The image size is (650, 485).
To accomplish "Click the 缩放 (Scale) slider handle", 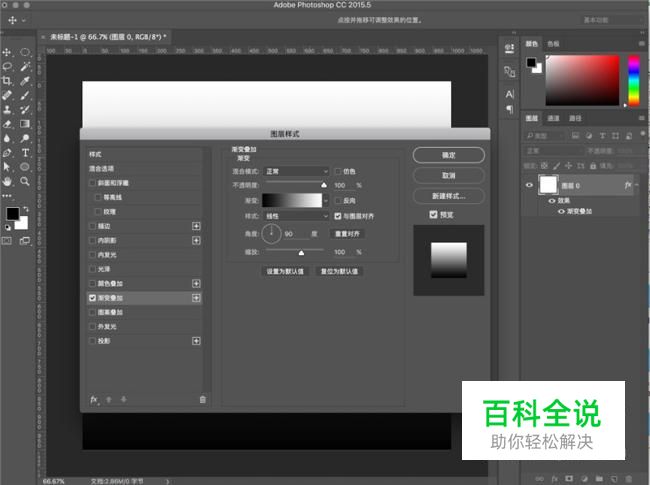I will 301,252.
